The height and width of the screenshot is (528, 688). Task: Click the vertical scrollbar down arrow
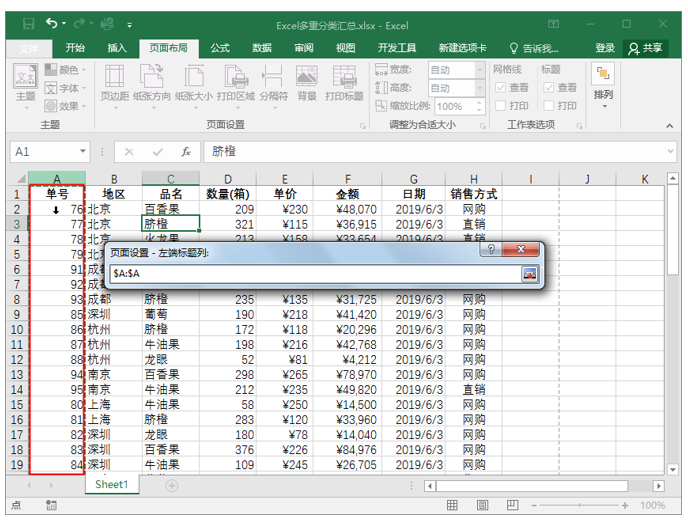[673, 469]
